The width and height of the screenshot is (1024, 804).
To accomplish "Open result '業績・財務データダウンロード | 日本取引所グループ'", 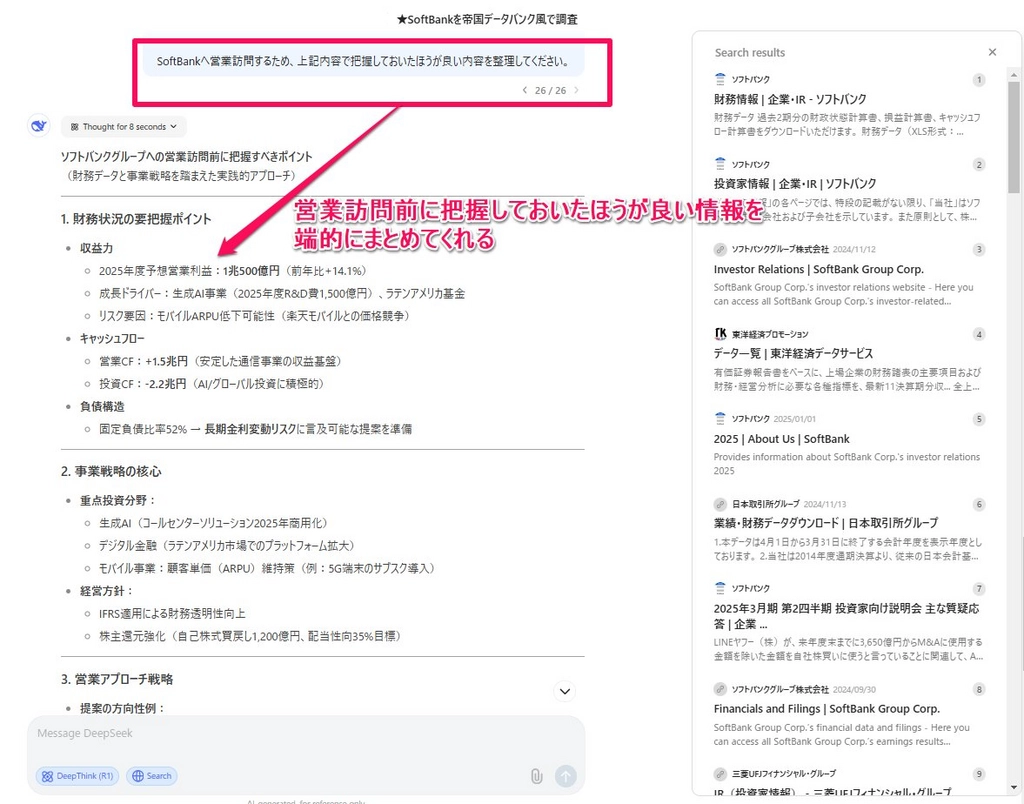I will (825, 523).
